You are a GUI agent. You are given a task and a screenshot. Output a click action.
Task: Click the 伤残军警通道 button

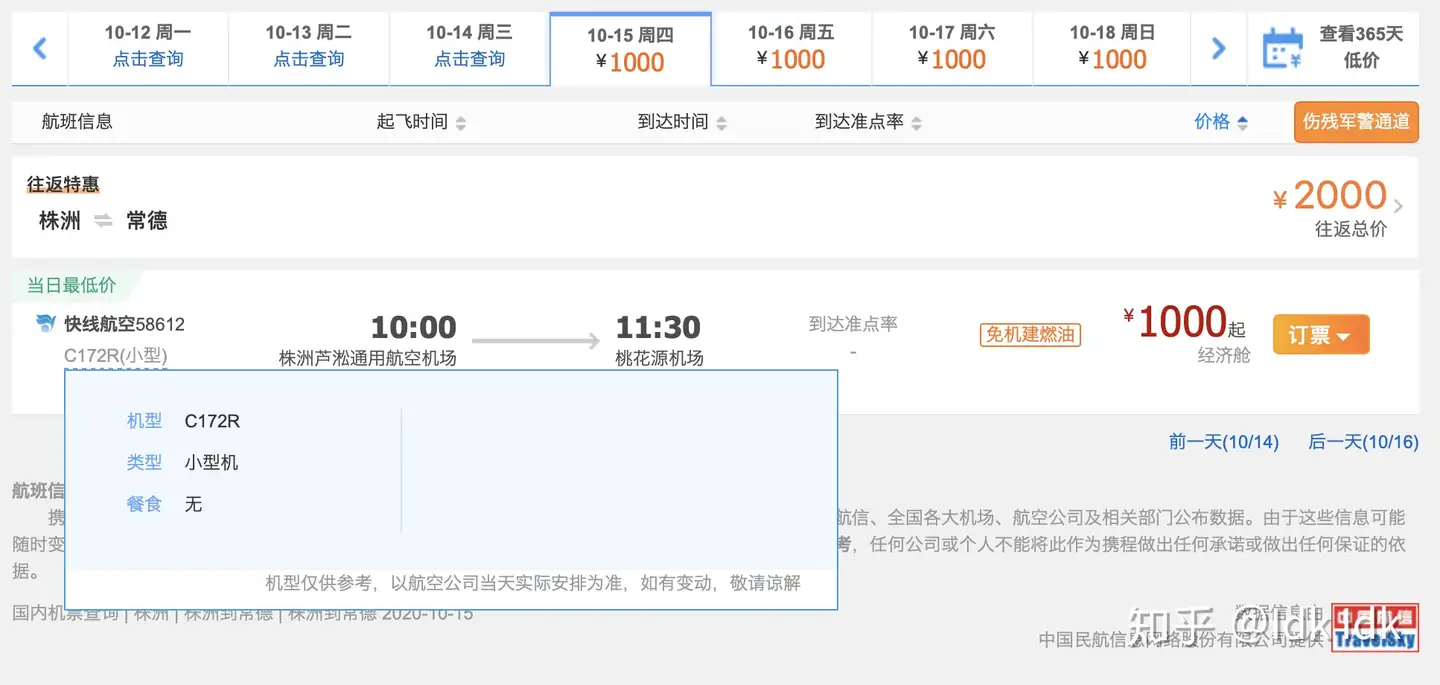click(1356, 122)
